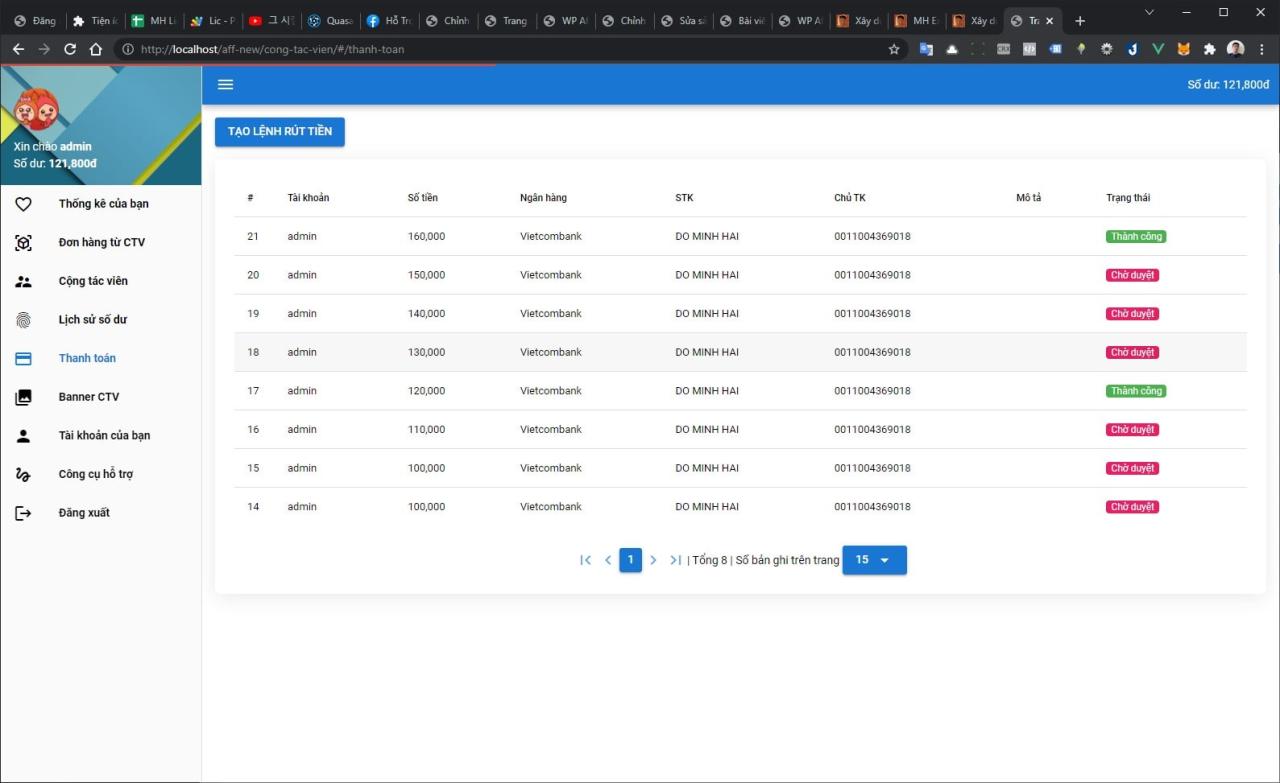Click the logout icon beside Đăng xuất
The height and width of the screenshot is (783, 1280).
click(x=23, y=512)
